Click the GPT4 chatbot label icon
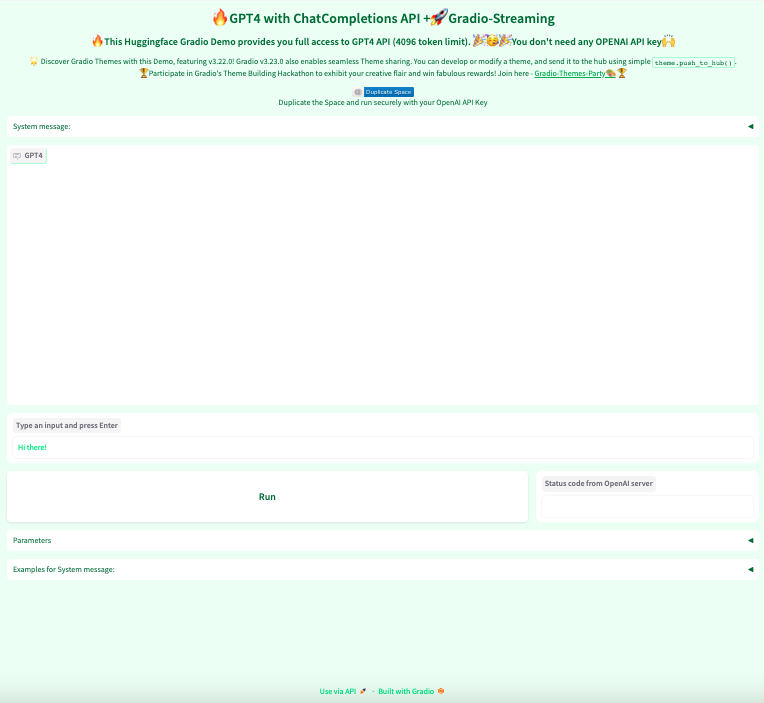The width and height of the screenshot is (764, 703). [17, 155]
